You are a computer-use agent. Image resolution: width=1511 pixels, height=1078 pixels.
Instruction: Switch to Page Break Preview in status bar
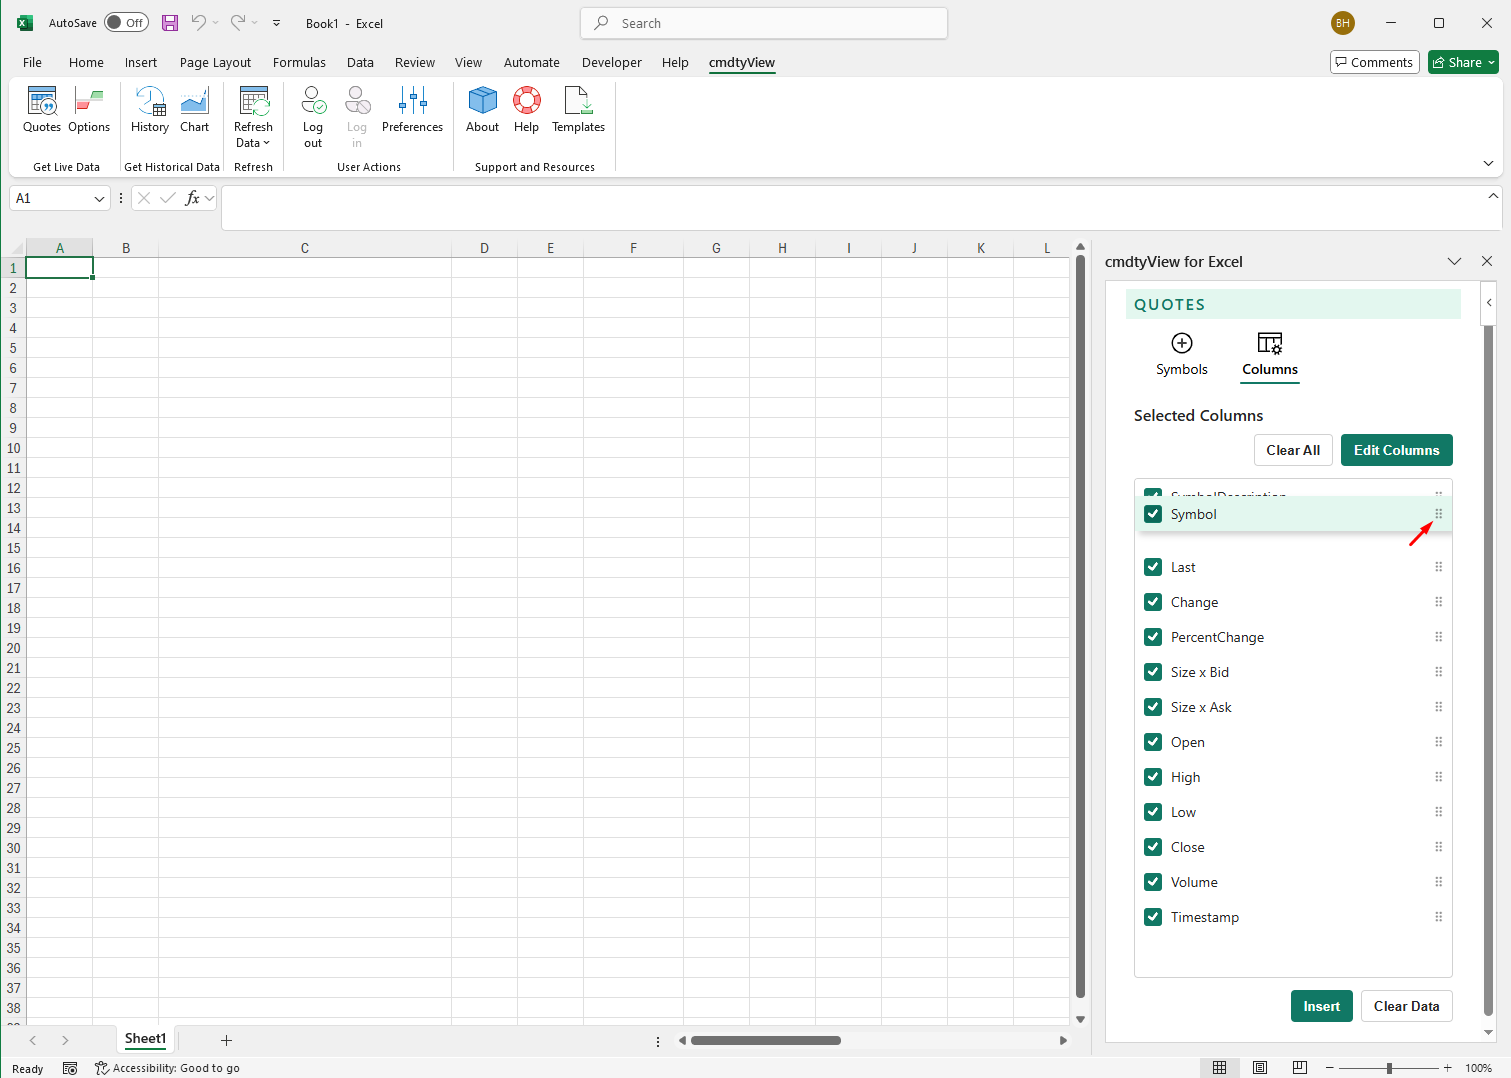point(1300,1068)
